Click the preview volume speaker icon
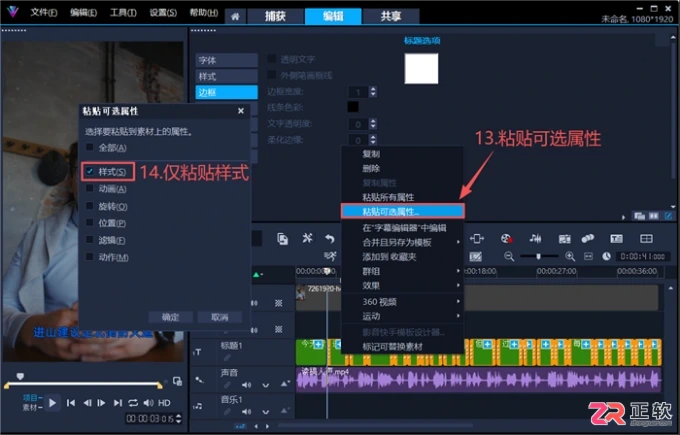The width and height of the screenshot is (680, 435). (x=148, y=403)
